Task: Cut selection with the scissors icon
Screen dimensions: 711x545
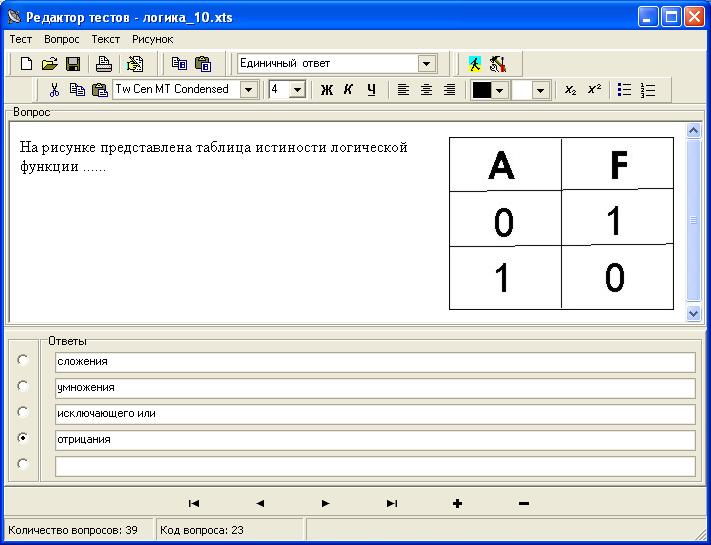Action: [x=55, y=90]
